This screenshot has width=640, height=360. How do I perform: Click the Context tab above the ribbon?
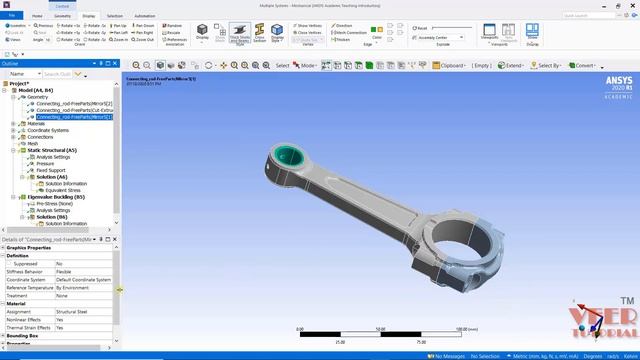[x=62, y=6]
